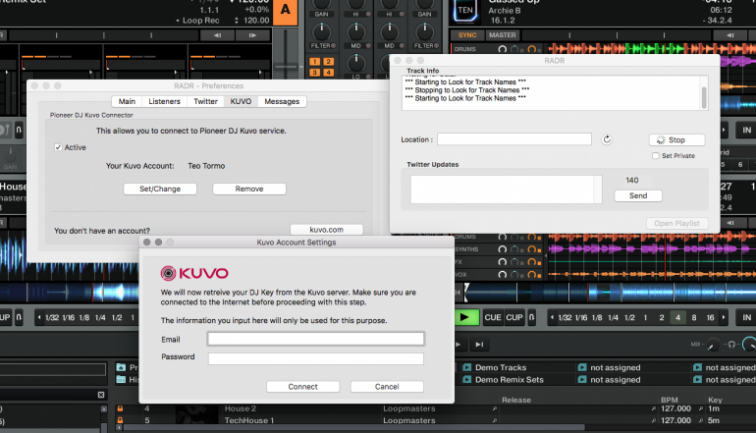
Task: Click the Connect button in Kuvo settings
Action: [x=303, y=386]
